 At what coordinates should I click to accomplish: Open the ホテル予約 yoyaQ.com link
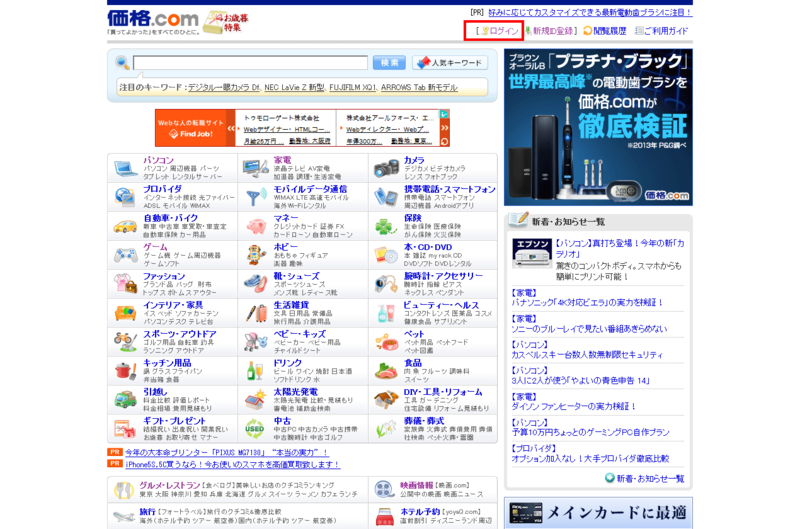tap(419, 512)
